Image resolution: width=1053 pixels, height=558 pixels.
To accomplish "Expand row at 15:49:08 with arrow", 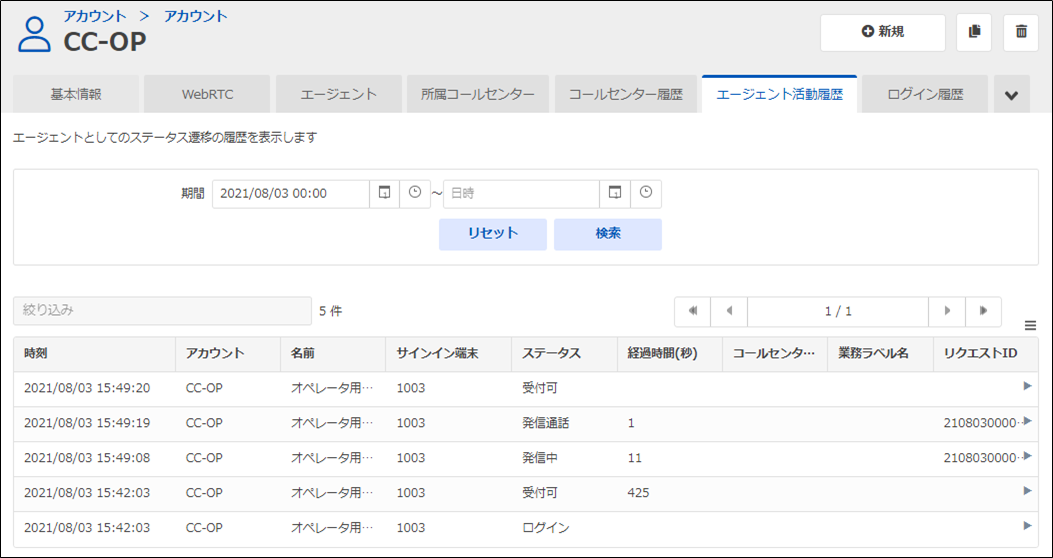I will point(1027,456).
